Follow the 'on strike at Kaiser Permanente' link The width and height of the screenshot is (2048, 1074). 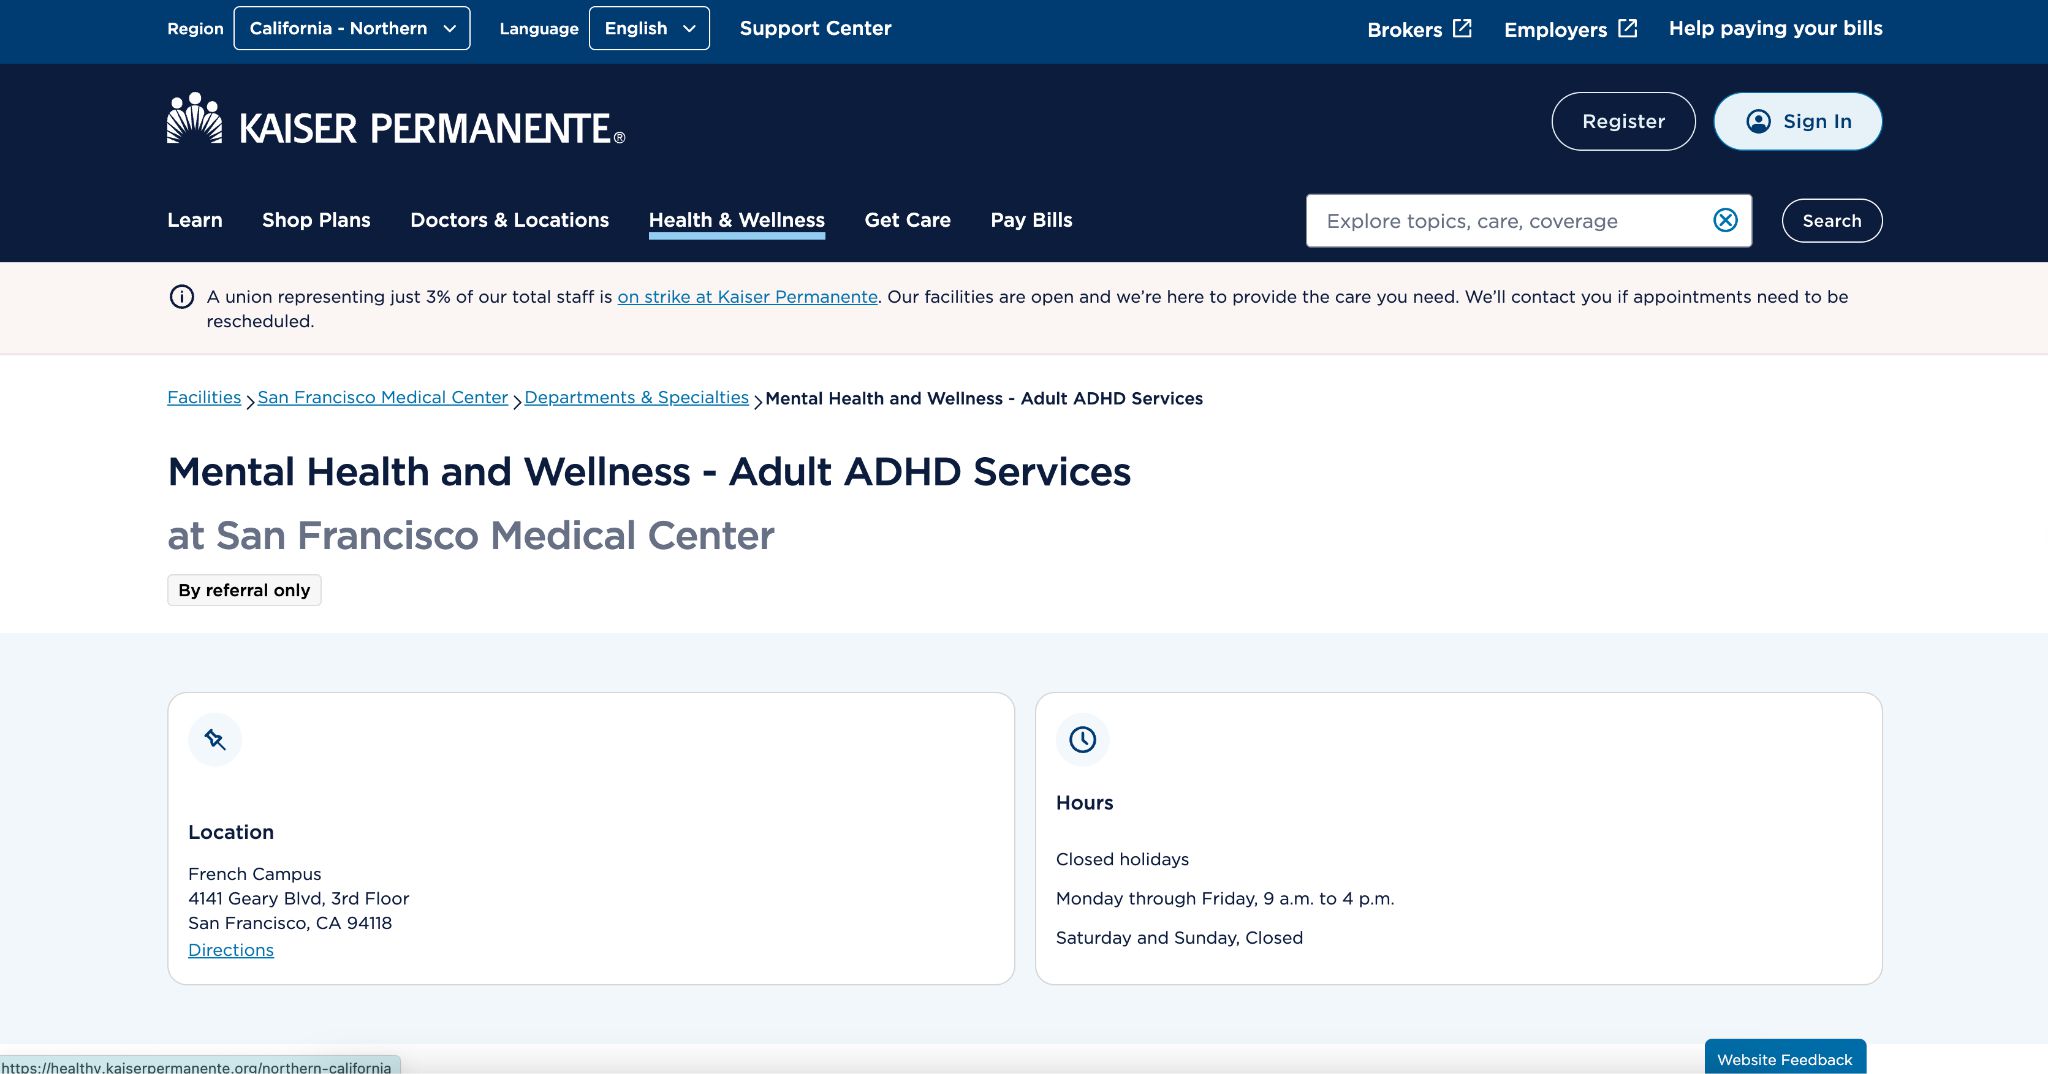point(747,297)
